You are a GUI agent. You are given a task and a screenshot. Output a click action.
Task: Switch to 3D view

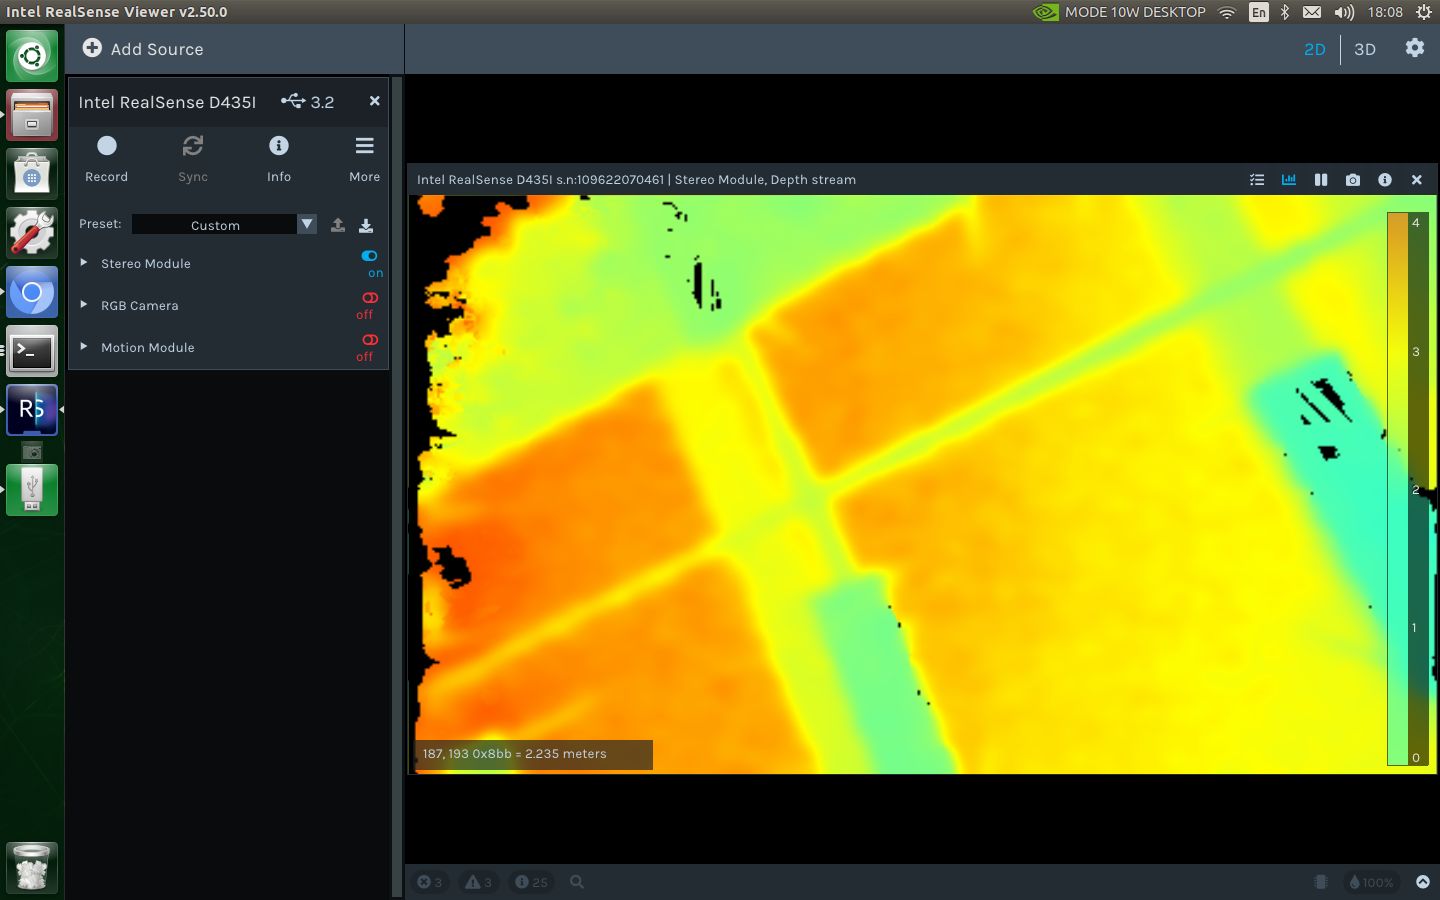click(x=1365, y=49)
